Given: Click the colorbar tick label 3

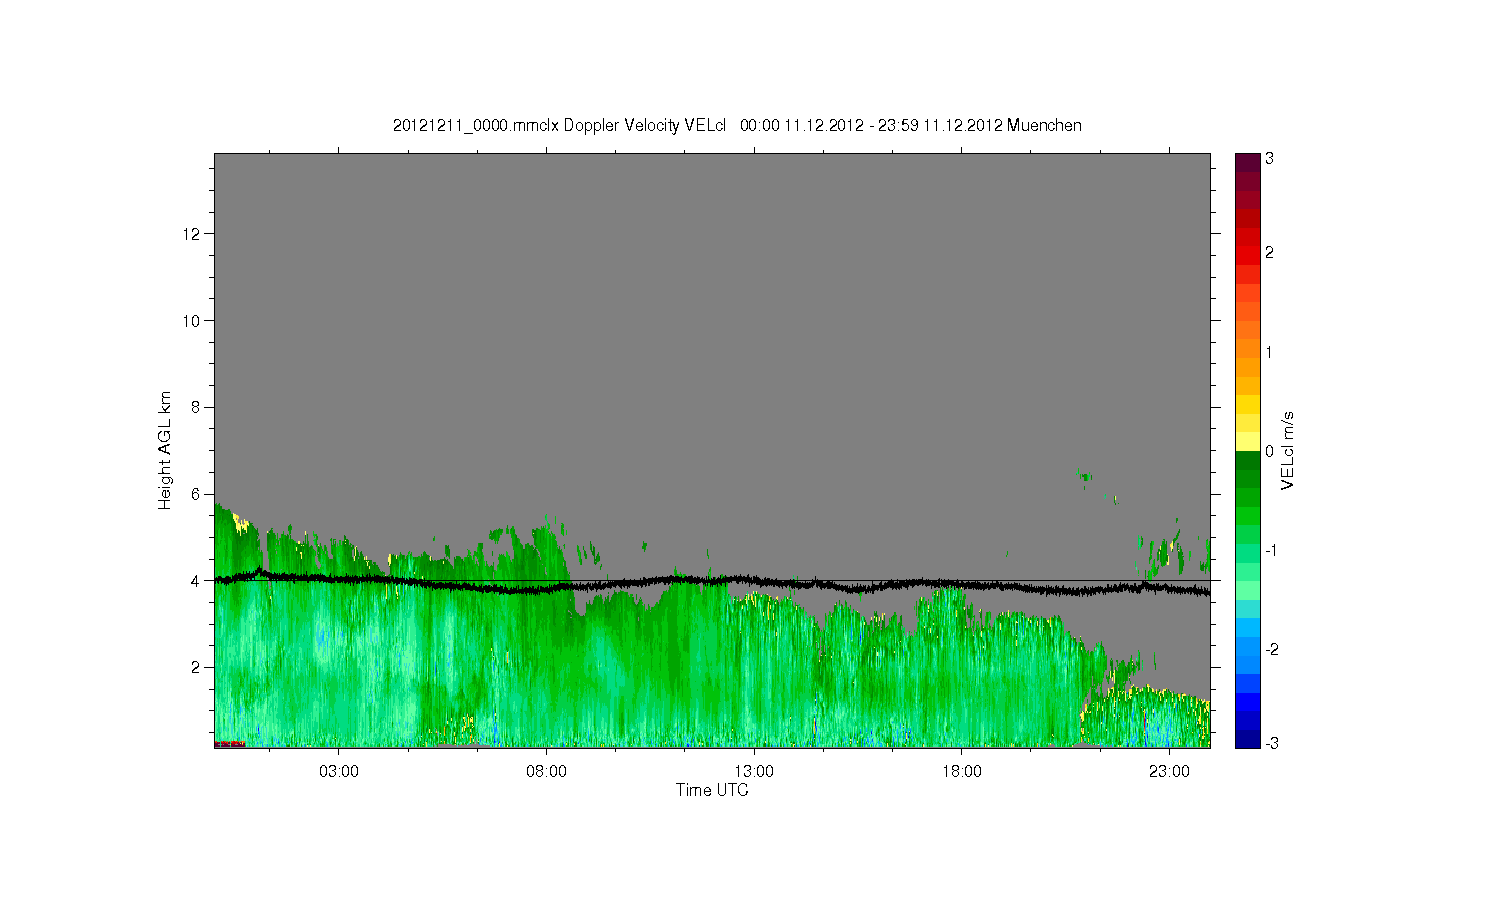Looking at the screenshot, I should click(1270, 159).
